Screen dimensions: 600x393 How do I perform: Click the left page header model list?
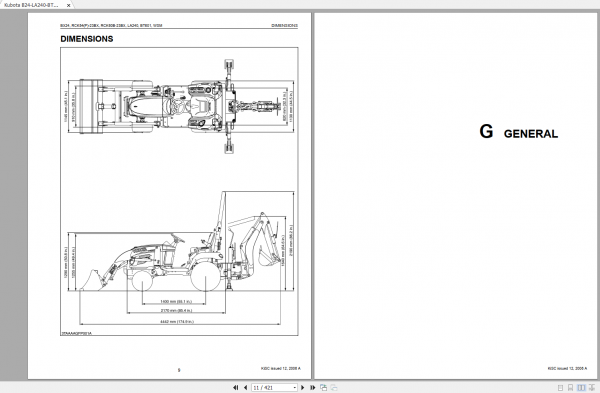click(x=111, y=25)
